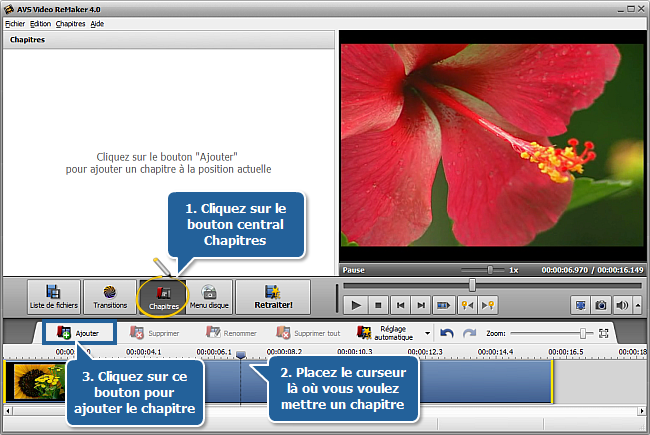
Task: Click the redo arrow icon
Action: pyautogui.click(x=469, y=332)
